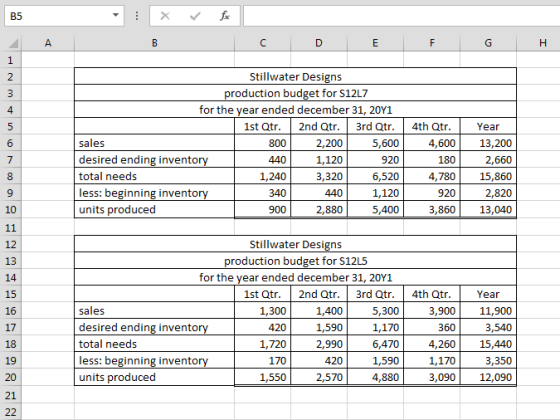560x420 pixels.
Task: Click 'Year' header in row 5
Action: tap(488, 126)
